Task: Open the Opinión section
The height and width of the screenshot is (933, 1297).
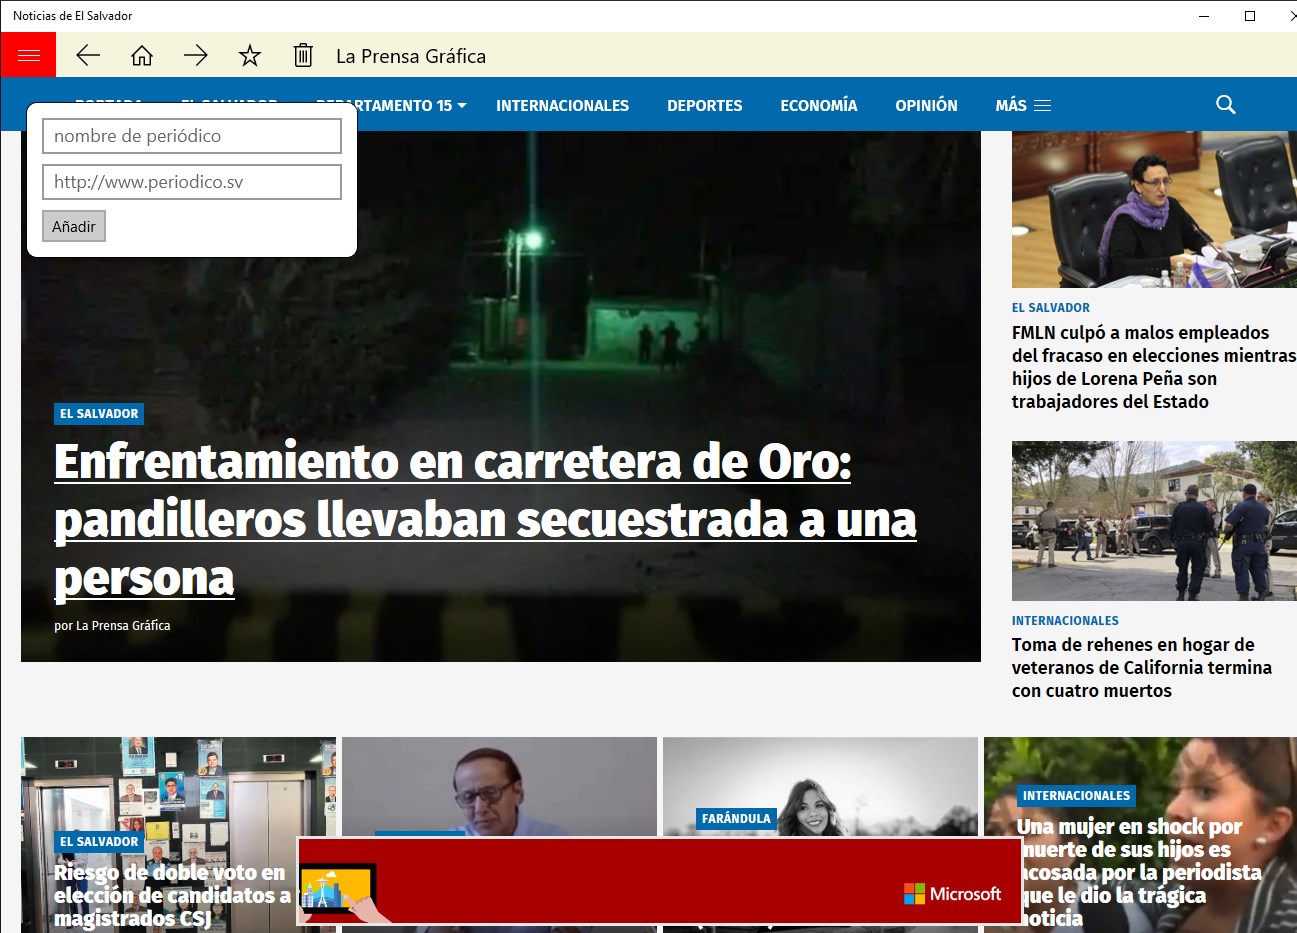Action: 926,105
